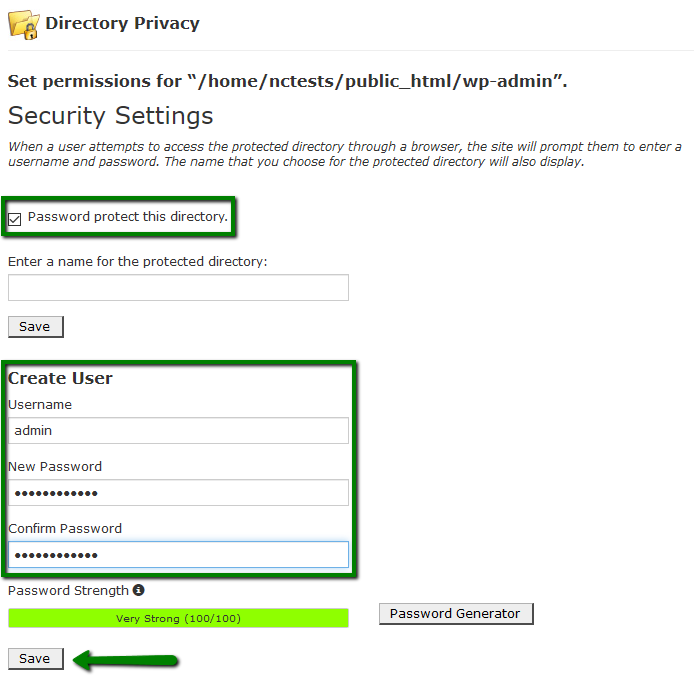Click the "Password protect this directory." label text
The width and height of the screenshot is (694, 683).
[x=127, y=216]
